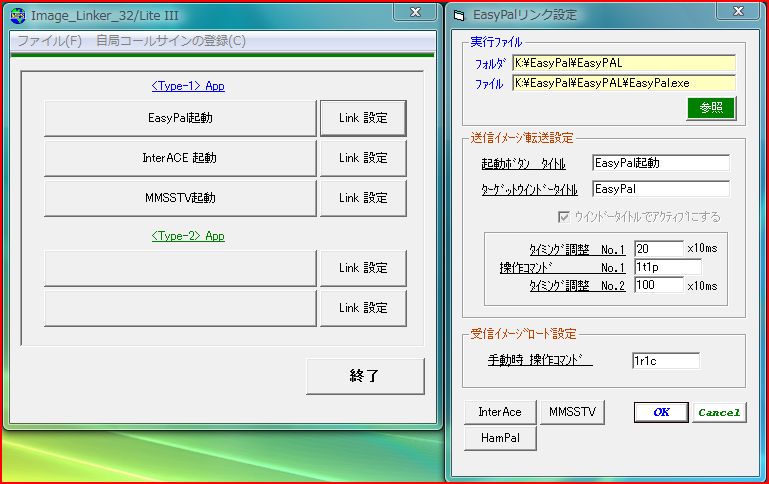Screen dimensions: 769x484
Task: Open the ファイル(F) menu
Action: [x=49, y=41]
